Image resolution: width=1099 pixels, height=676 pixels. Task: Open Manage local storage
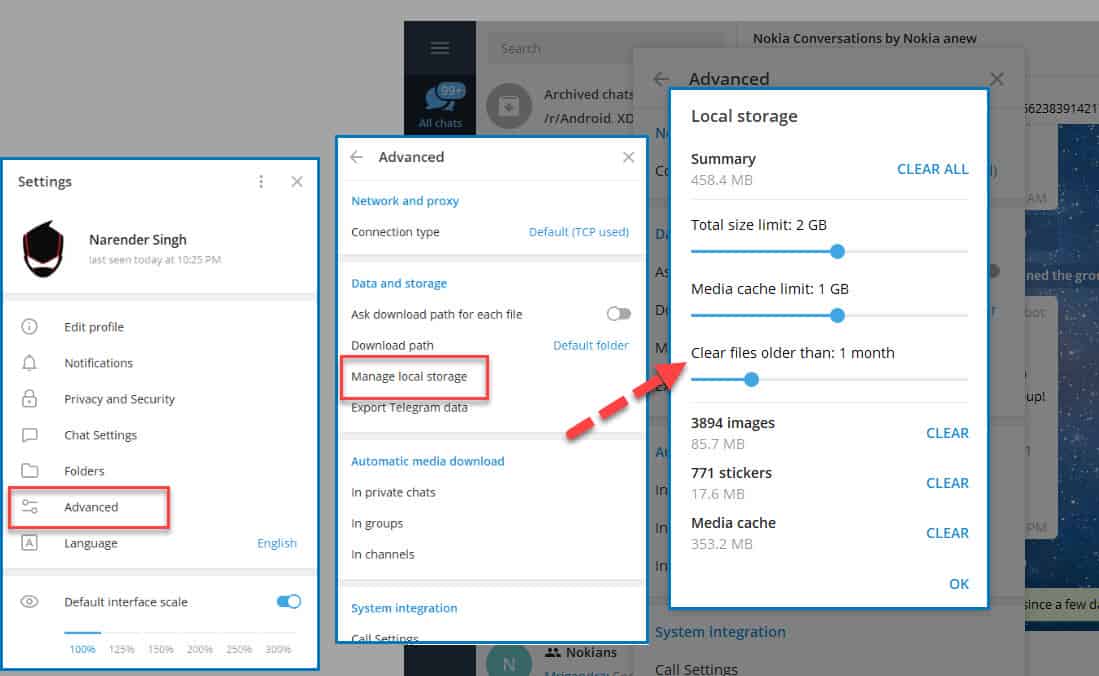408,377
